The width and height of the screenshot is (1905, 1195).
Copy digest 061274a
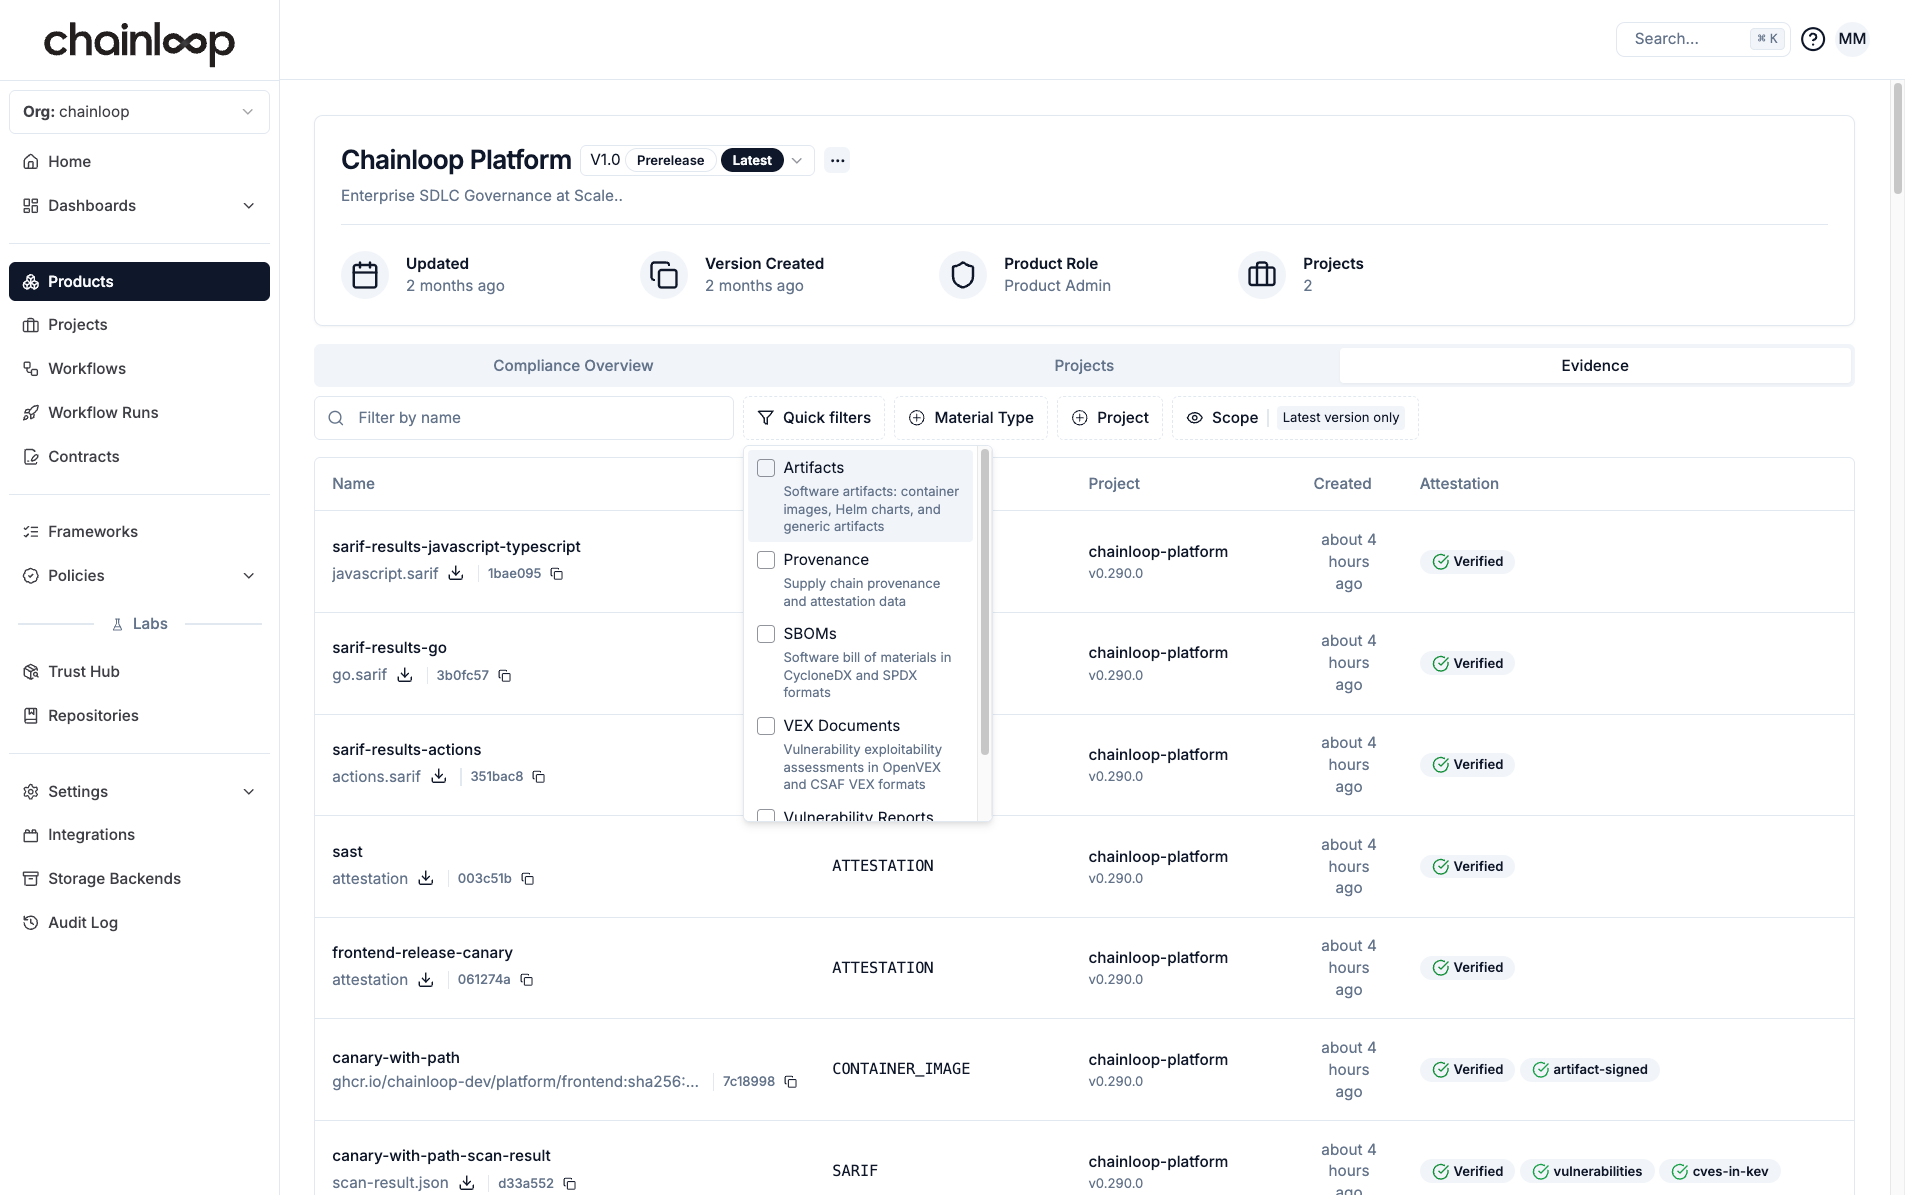[x=527, y=980]
